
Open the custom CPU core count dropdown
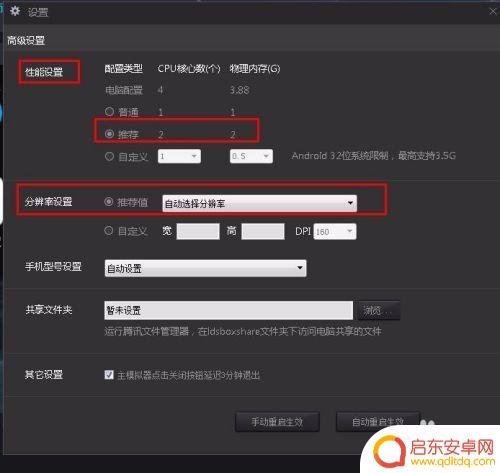(179, 156)
